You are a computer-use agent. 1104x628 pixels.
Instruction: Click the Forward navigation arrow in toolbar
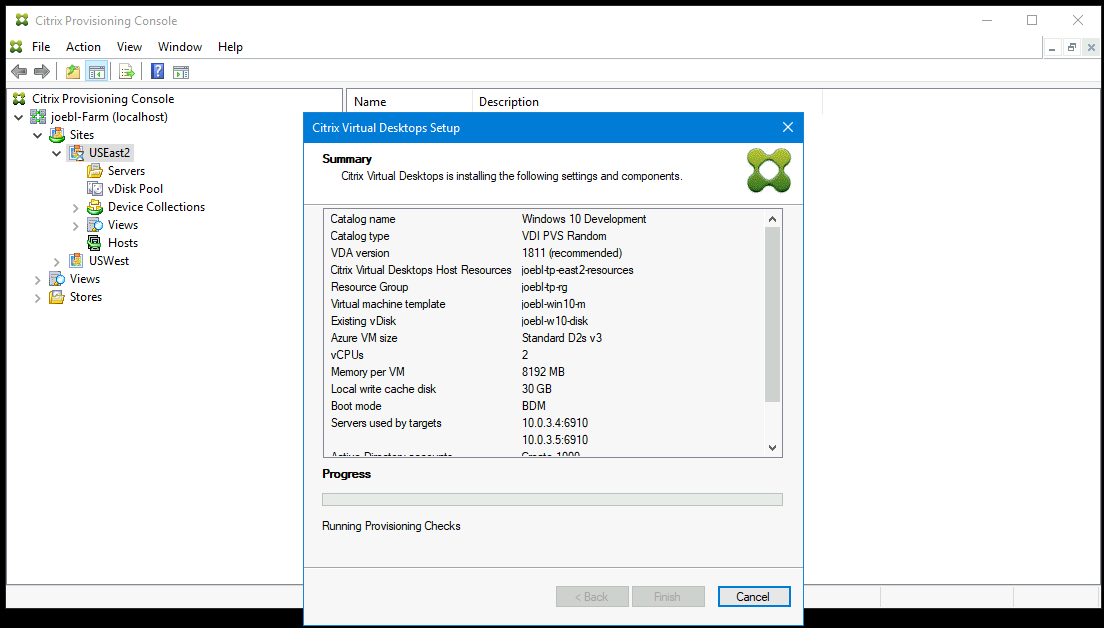click(40, 71)
